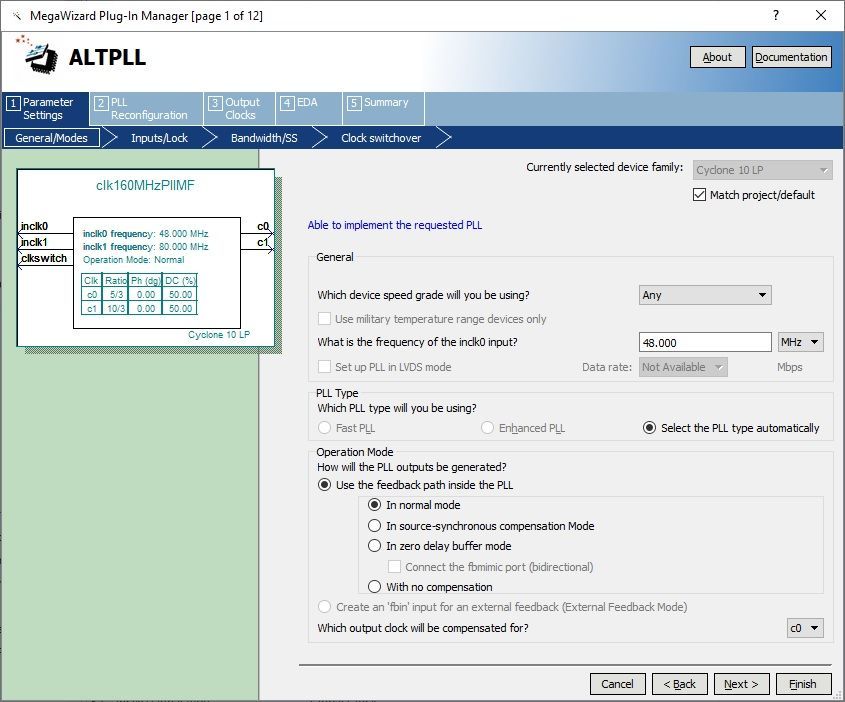Select PLL type automatically radio button

[x=649, y=428]
